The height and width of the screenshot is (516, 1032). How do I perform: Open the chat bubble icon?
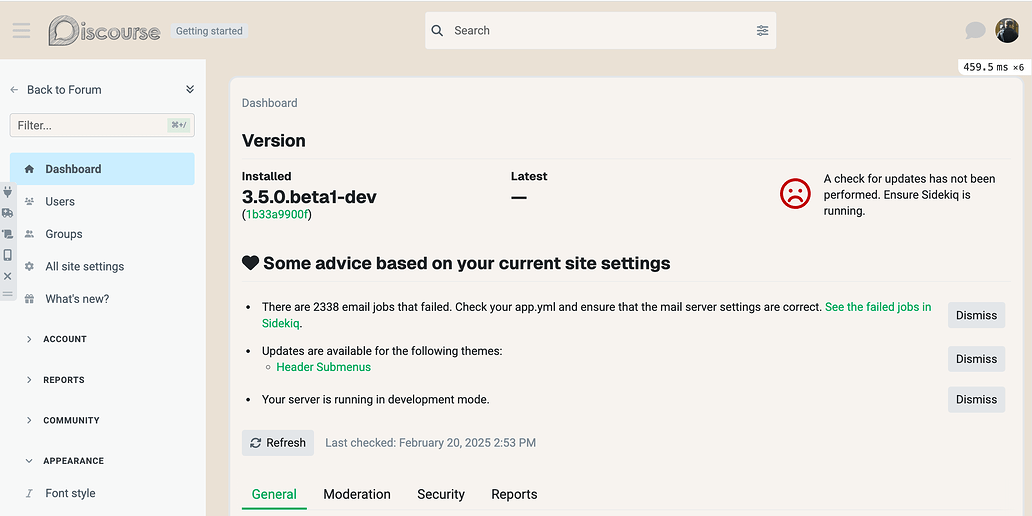[975, 31]
